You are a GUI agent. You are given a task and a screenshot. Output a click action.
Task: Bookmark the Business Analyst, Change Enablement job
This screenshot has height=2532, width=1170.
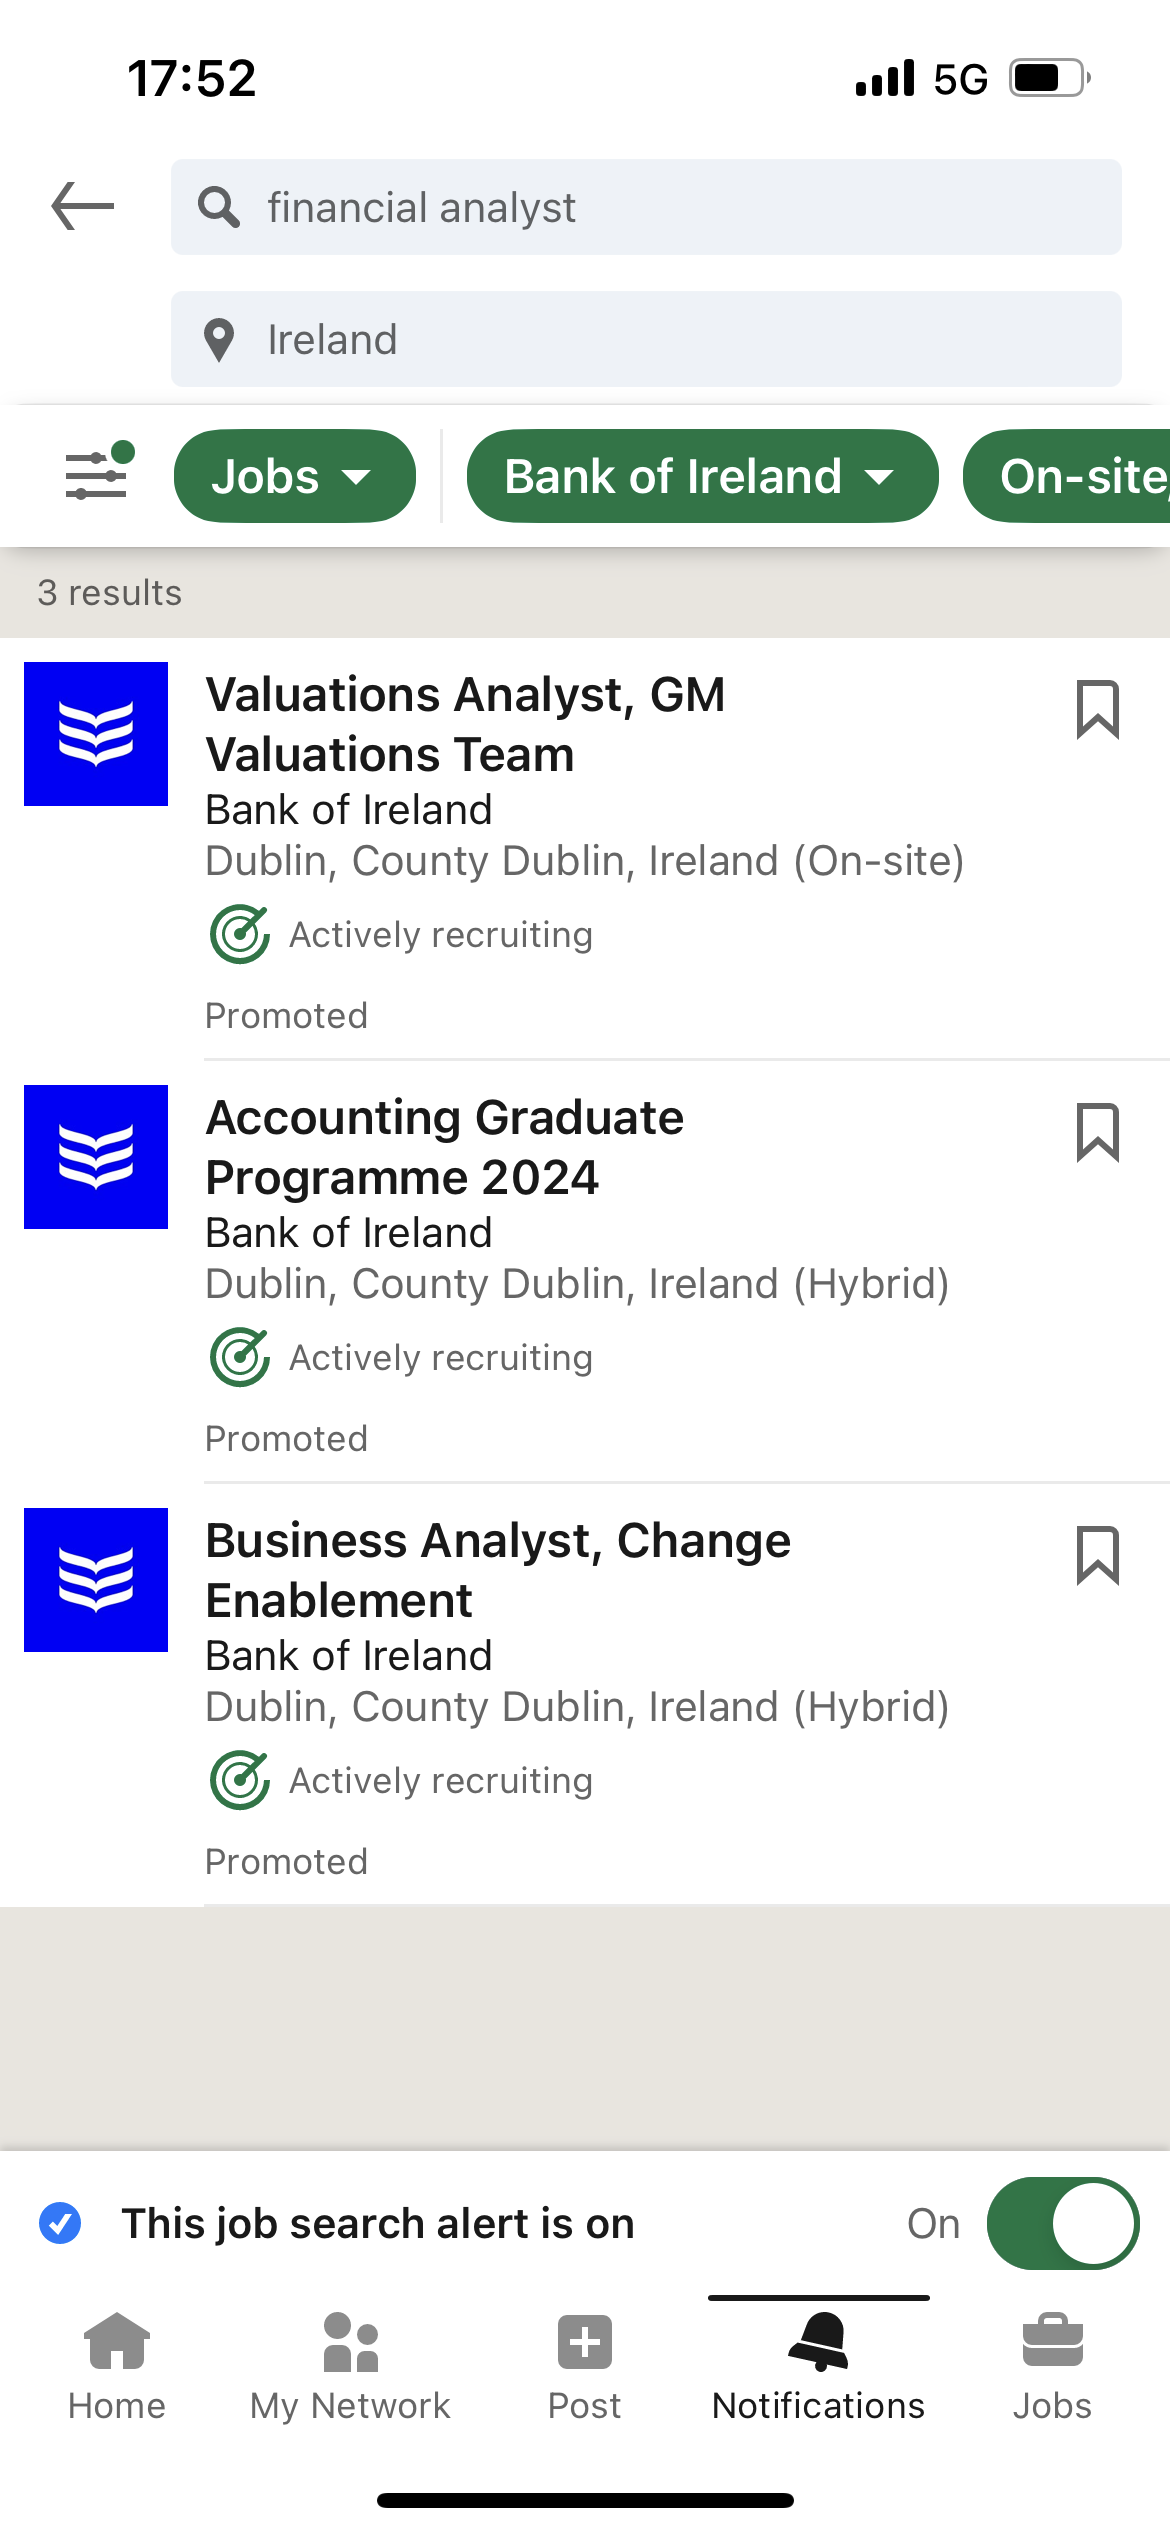tap(1097, 1556)
